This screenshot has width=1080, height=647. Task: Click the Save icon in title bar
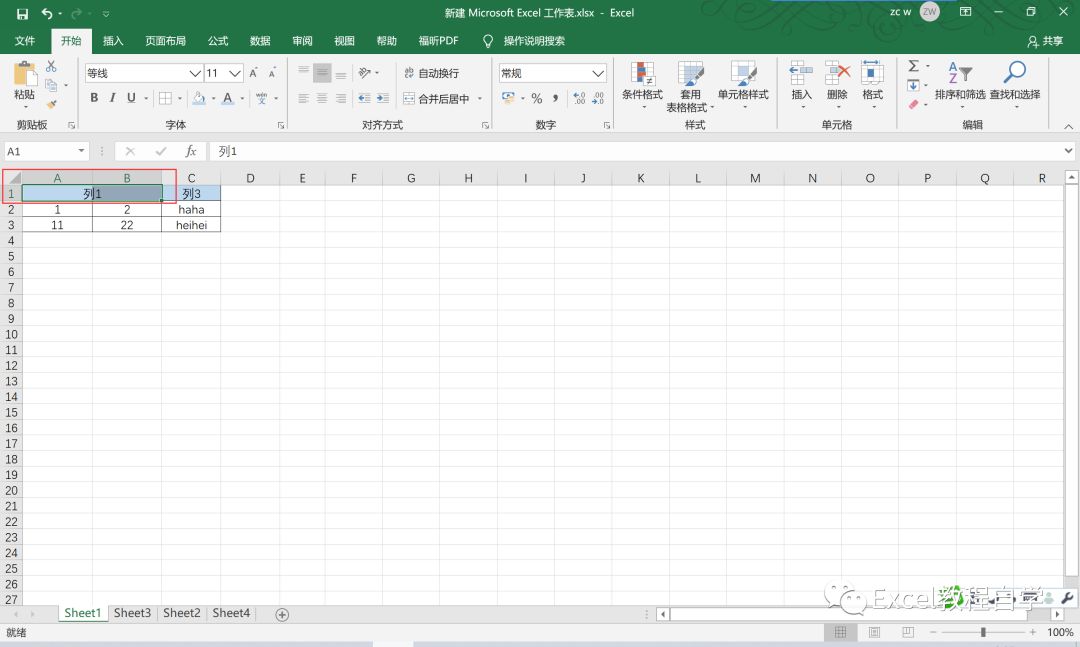22,13
